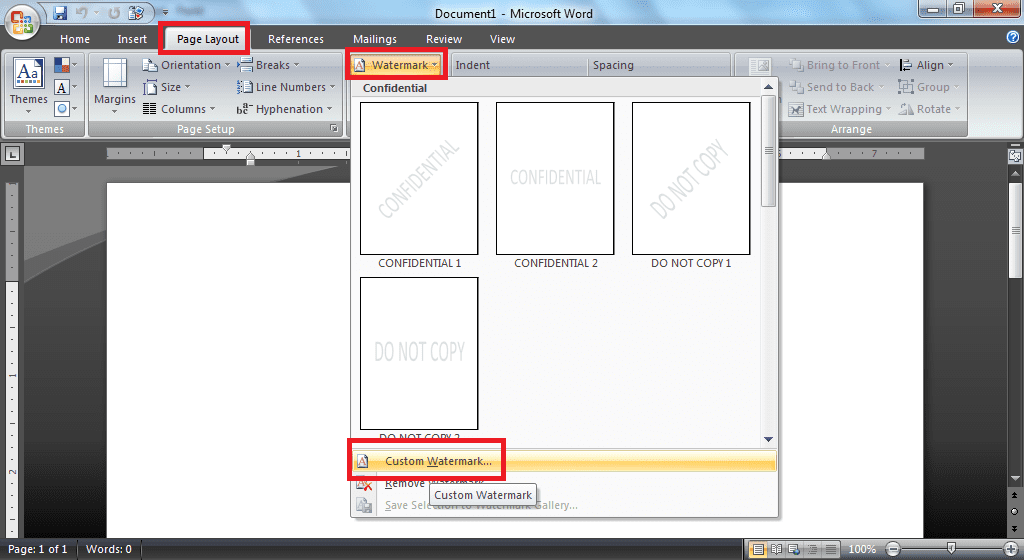Expand the Breaks dropdown
Image resolution: width=1024 pixels, height=560 pixels.
click(268, 65)
